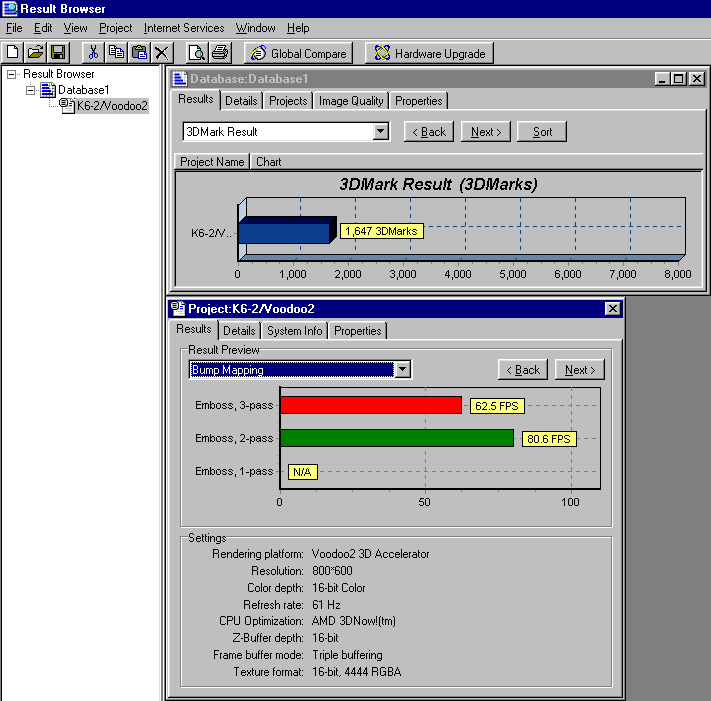This screenshot has width=711, height=701.
Task: Click Back button in Database window
Action: (x=429, y=131)
